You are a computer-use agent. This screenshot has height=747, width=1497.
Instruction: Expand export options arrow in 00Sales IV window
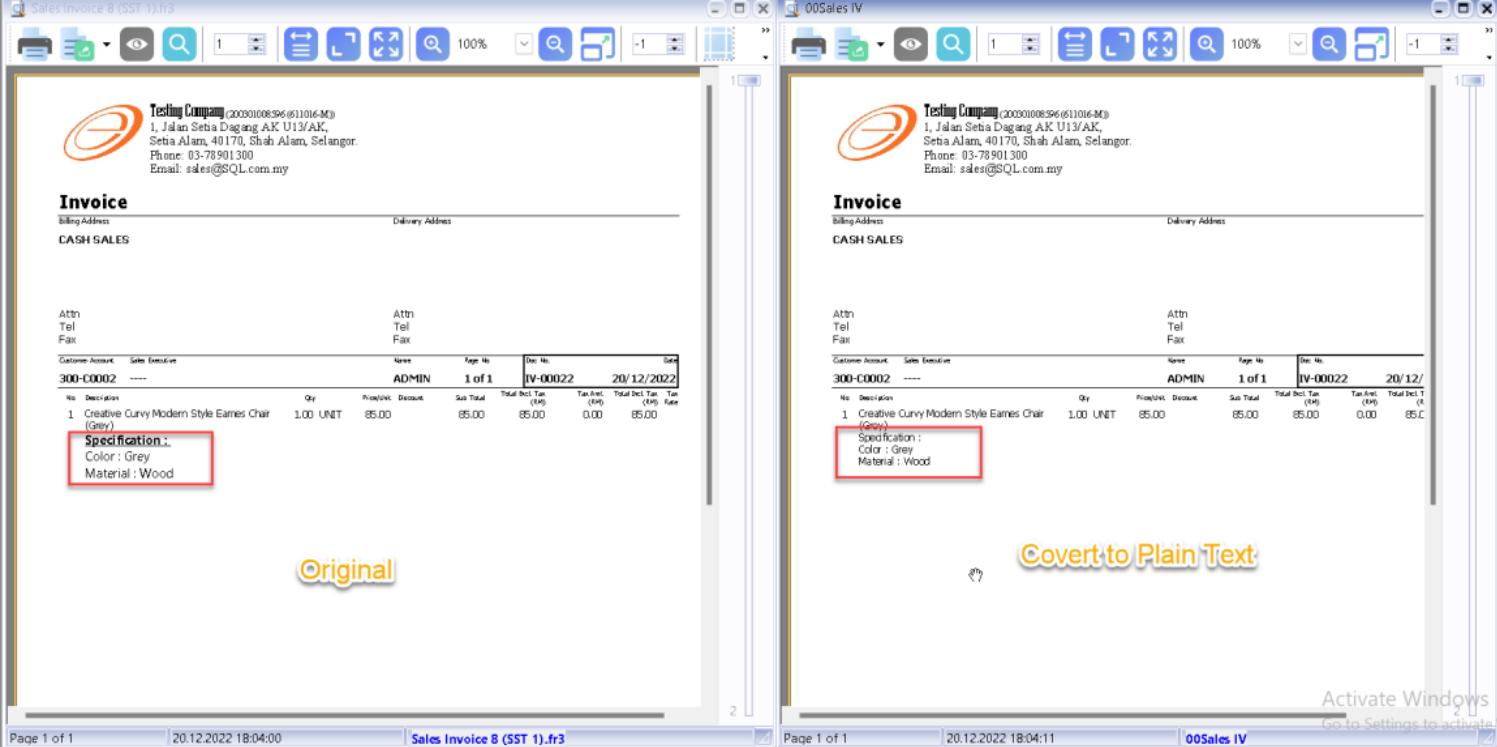pos(880,45)
